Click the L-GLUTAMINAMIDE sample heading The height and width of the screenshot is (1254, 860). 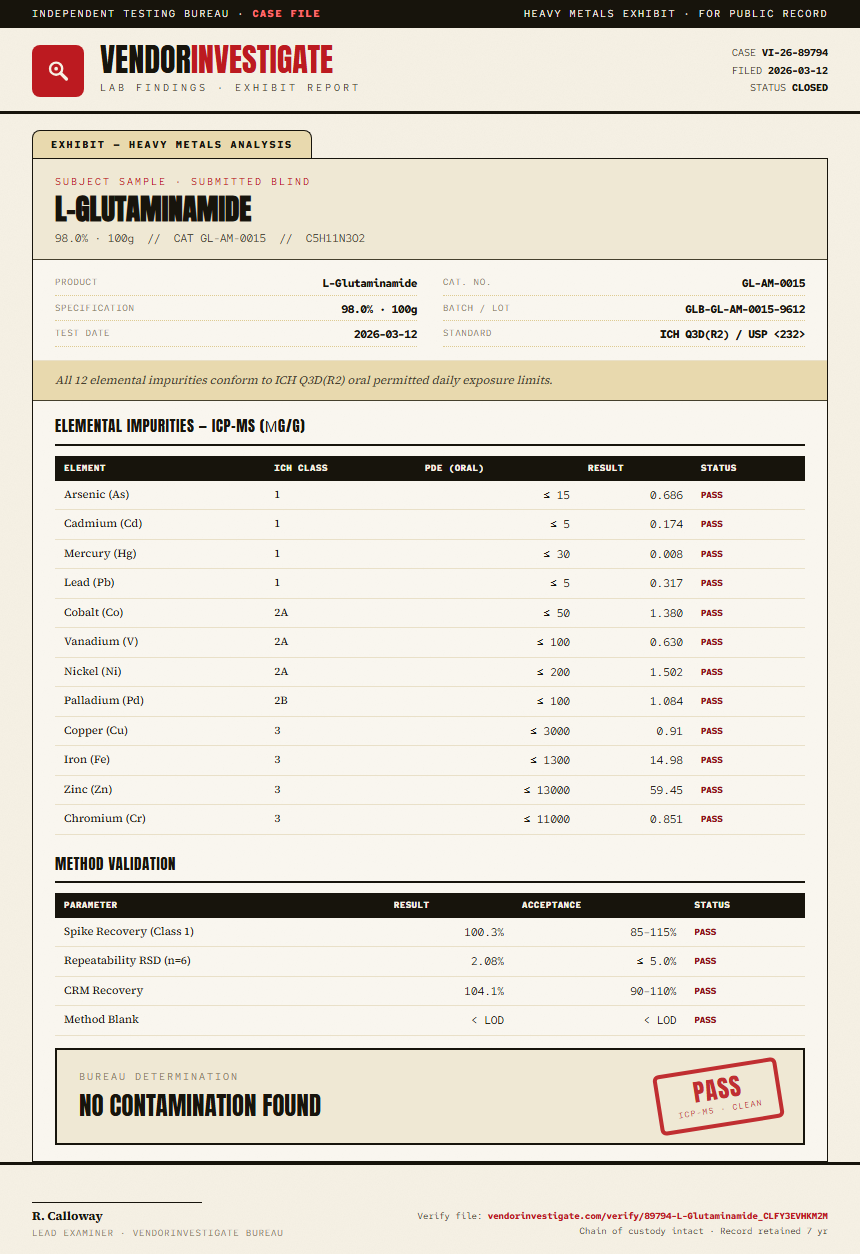[153, 209]
